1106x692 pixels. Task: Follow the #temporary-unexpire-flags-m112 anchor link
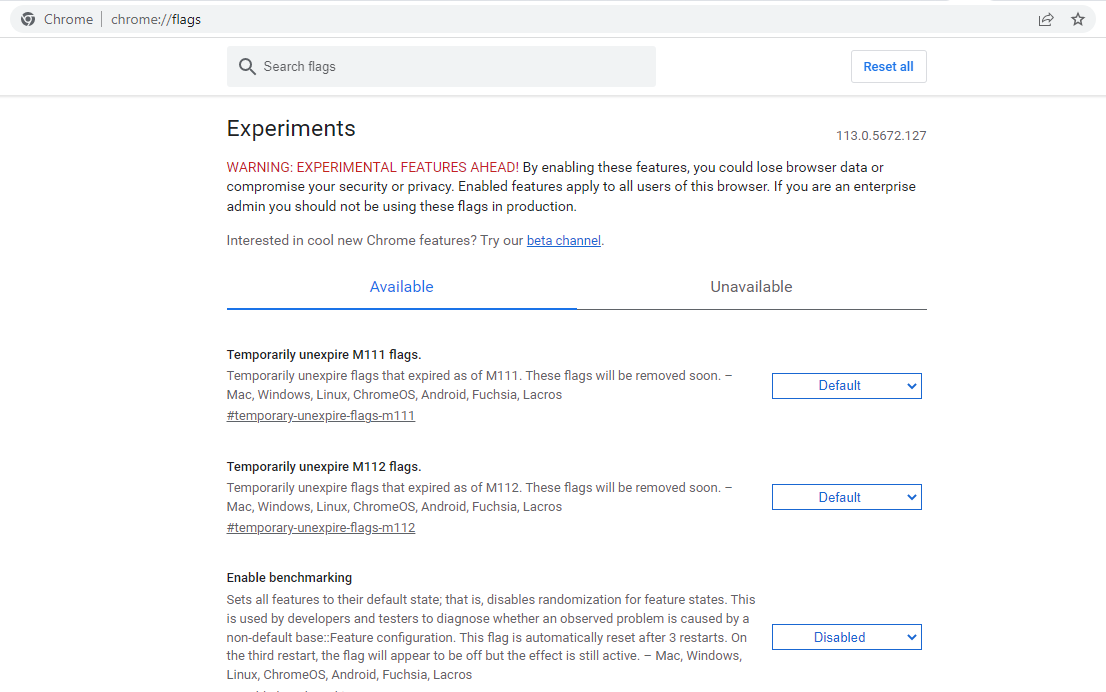[321, 528]
